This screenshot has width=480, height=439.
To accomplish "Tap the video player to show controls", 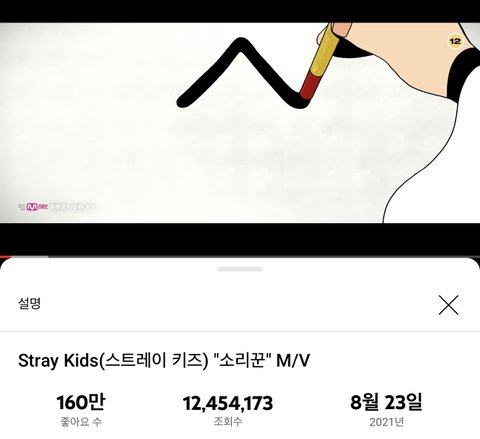I will coord(240,123).
